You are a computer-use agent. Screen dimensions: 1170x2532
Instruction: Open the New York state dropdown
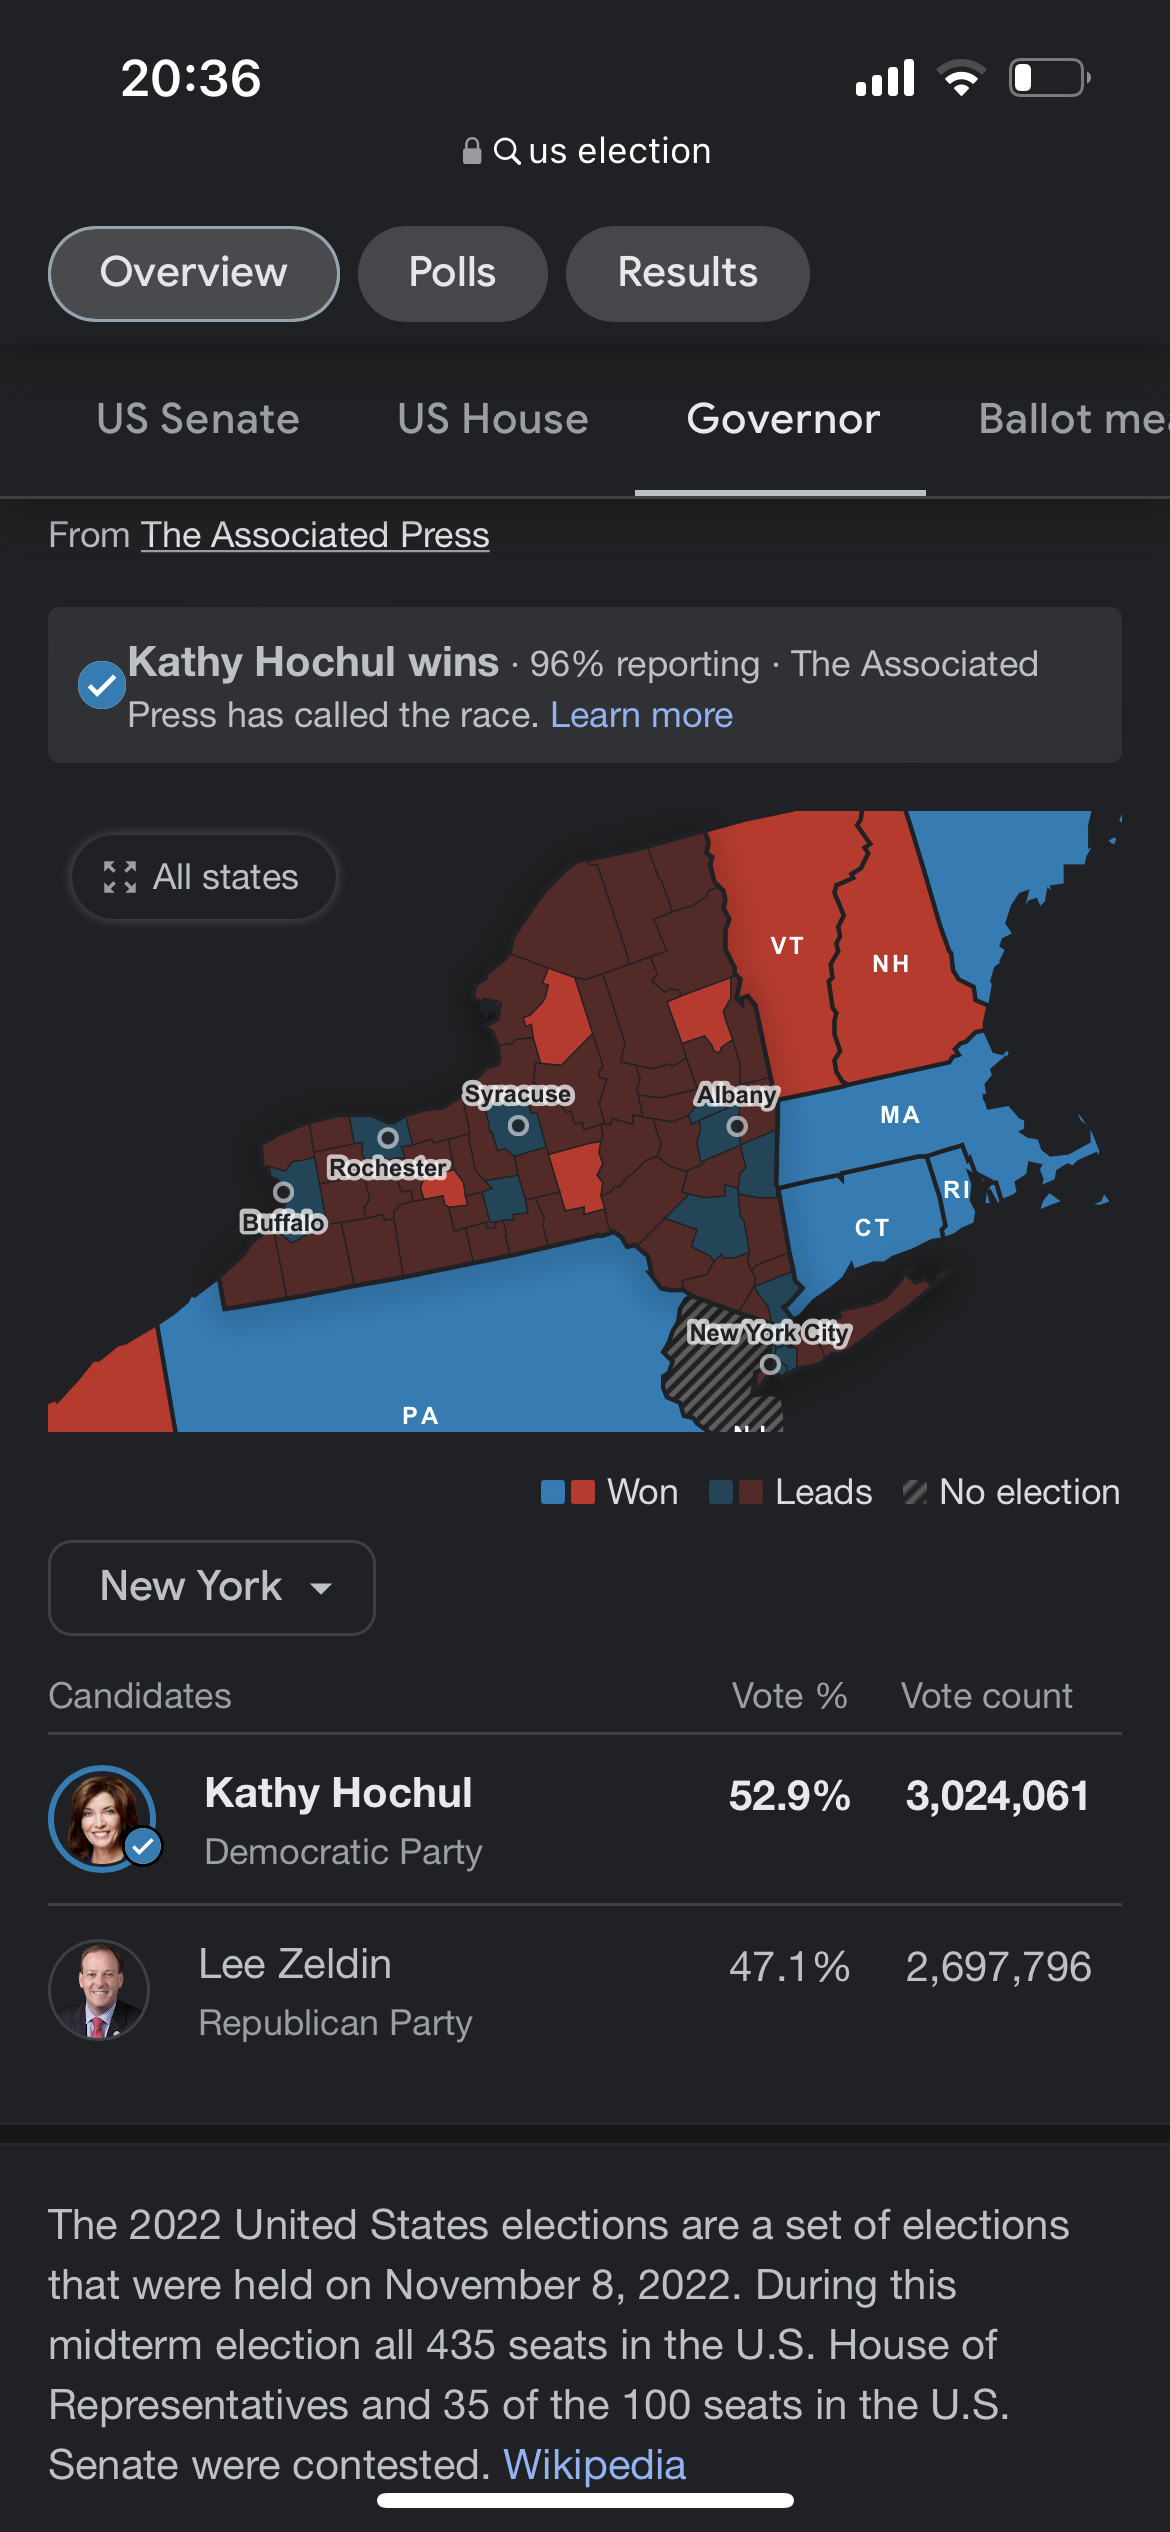point(212,1588)
